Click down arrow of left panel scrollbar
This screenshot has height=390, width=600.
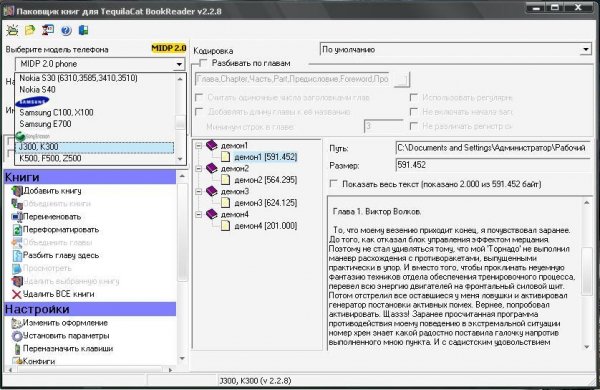click(x=183, y=359)
